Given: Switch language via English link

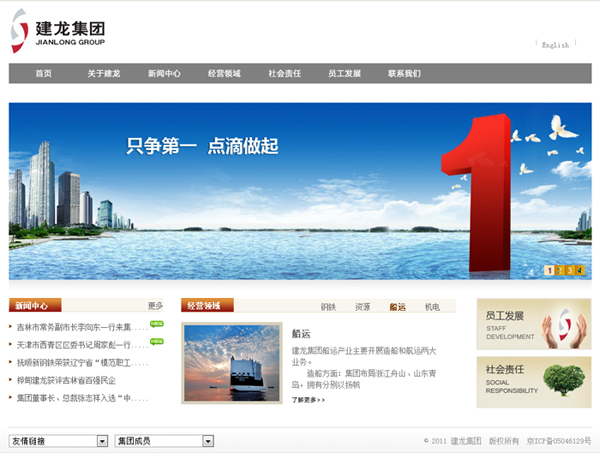Looking at the screenshot, I should 555,45.
